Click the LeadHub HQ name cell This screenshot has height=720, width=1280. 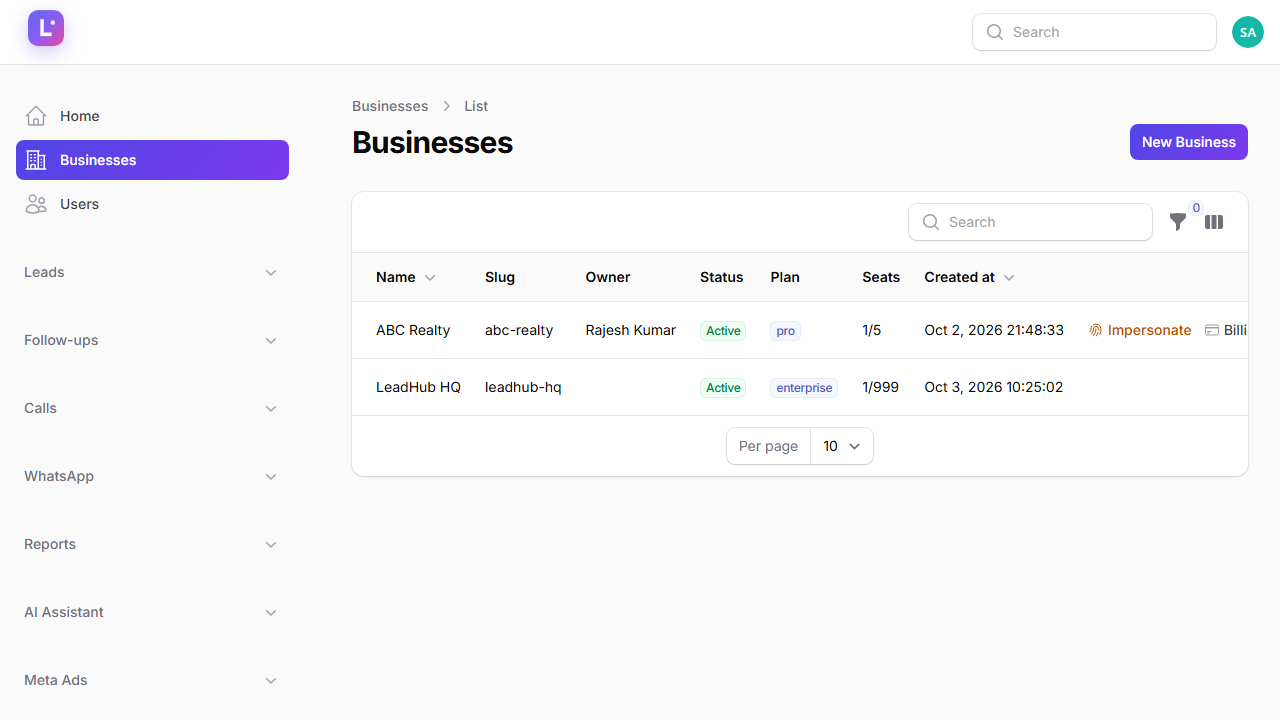pyautogui.click(x=418, y=387)
